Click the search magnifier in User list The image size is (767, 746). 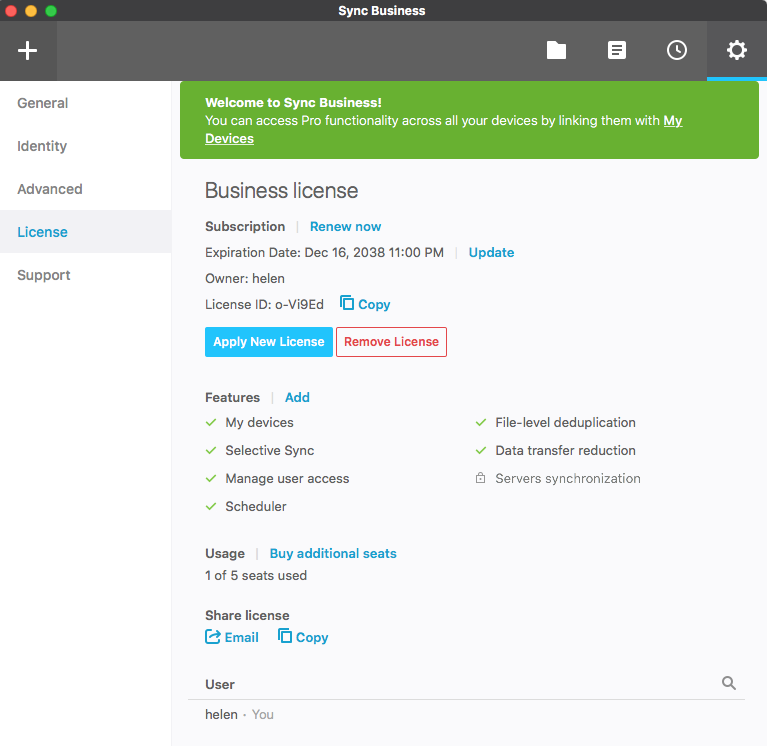[728, 683]
